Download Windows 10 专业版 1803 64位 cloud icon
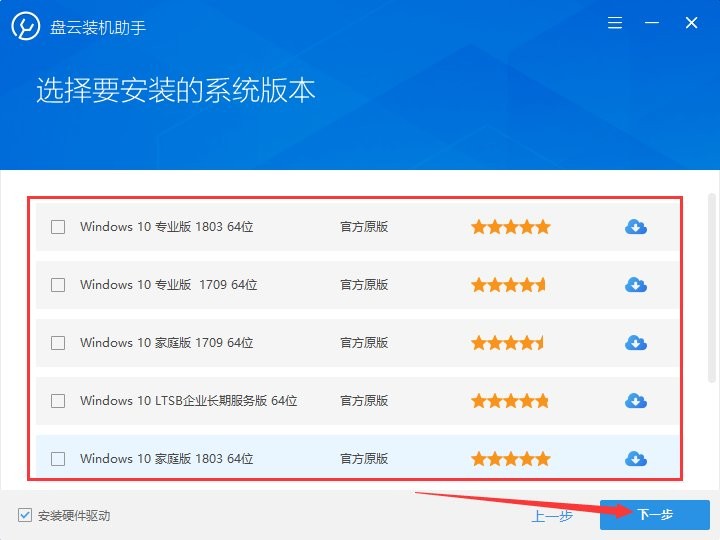The height and width of the screenshot is (540, 720). pyautogui.click(x=636, y=227)
